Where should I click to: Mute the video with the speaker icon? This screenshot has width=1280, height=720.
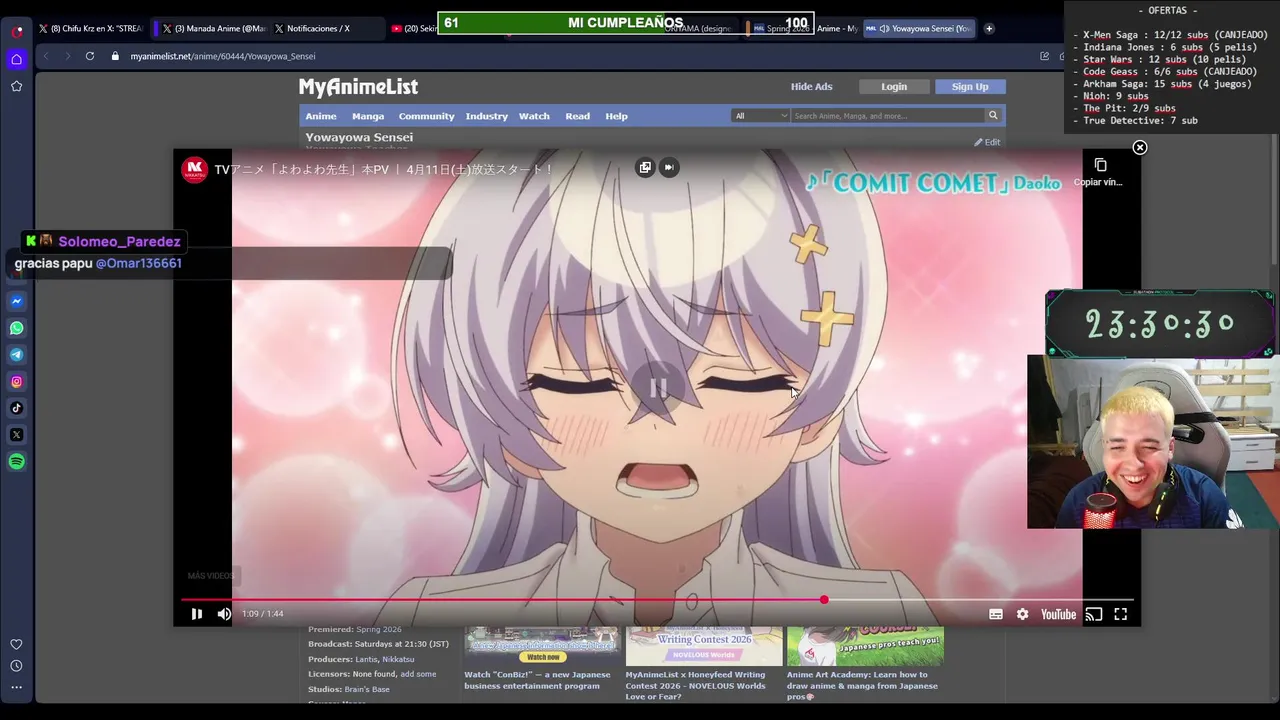(x=224, y=614)
